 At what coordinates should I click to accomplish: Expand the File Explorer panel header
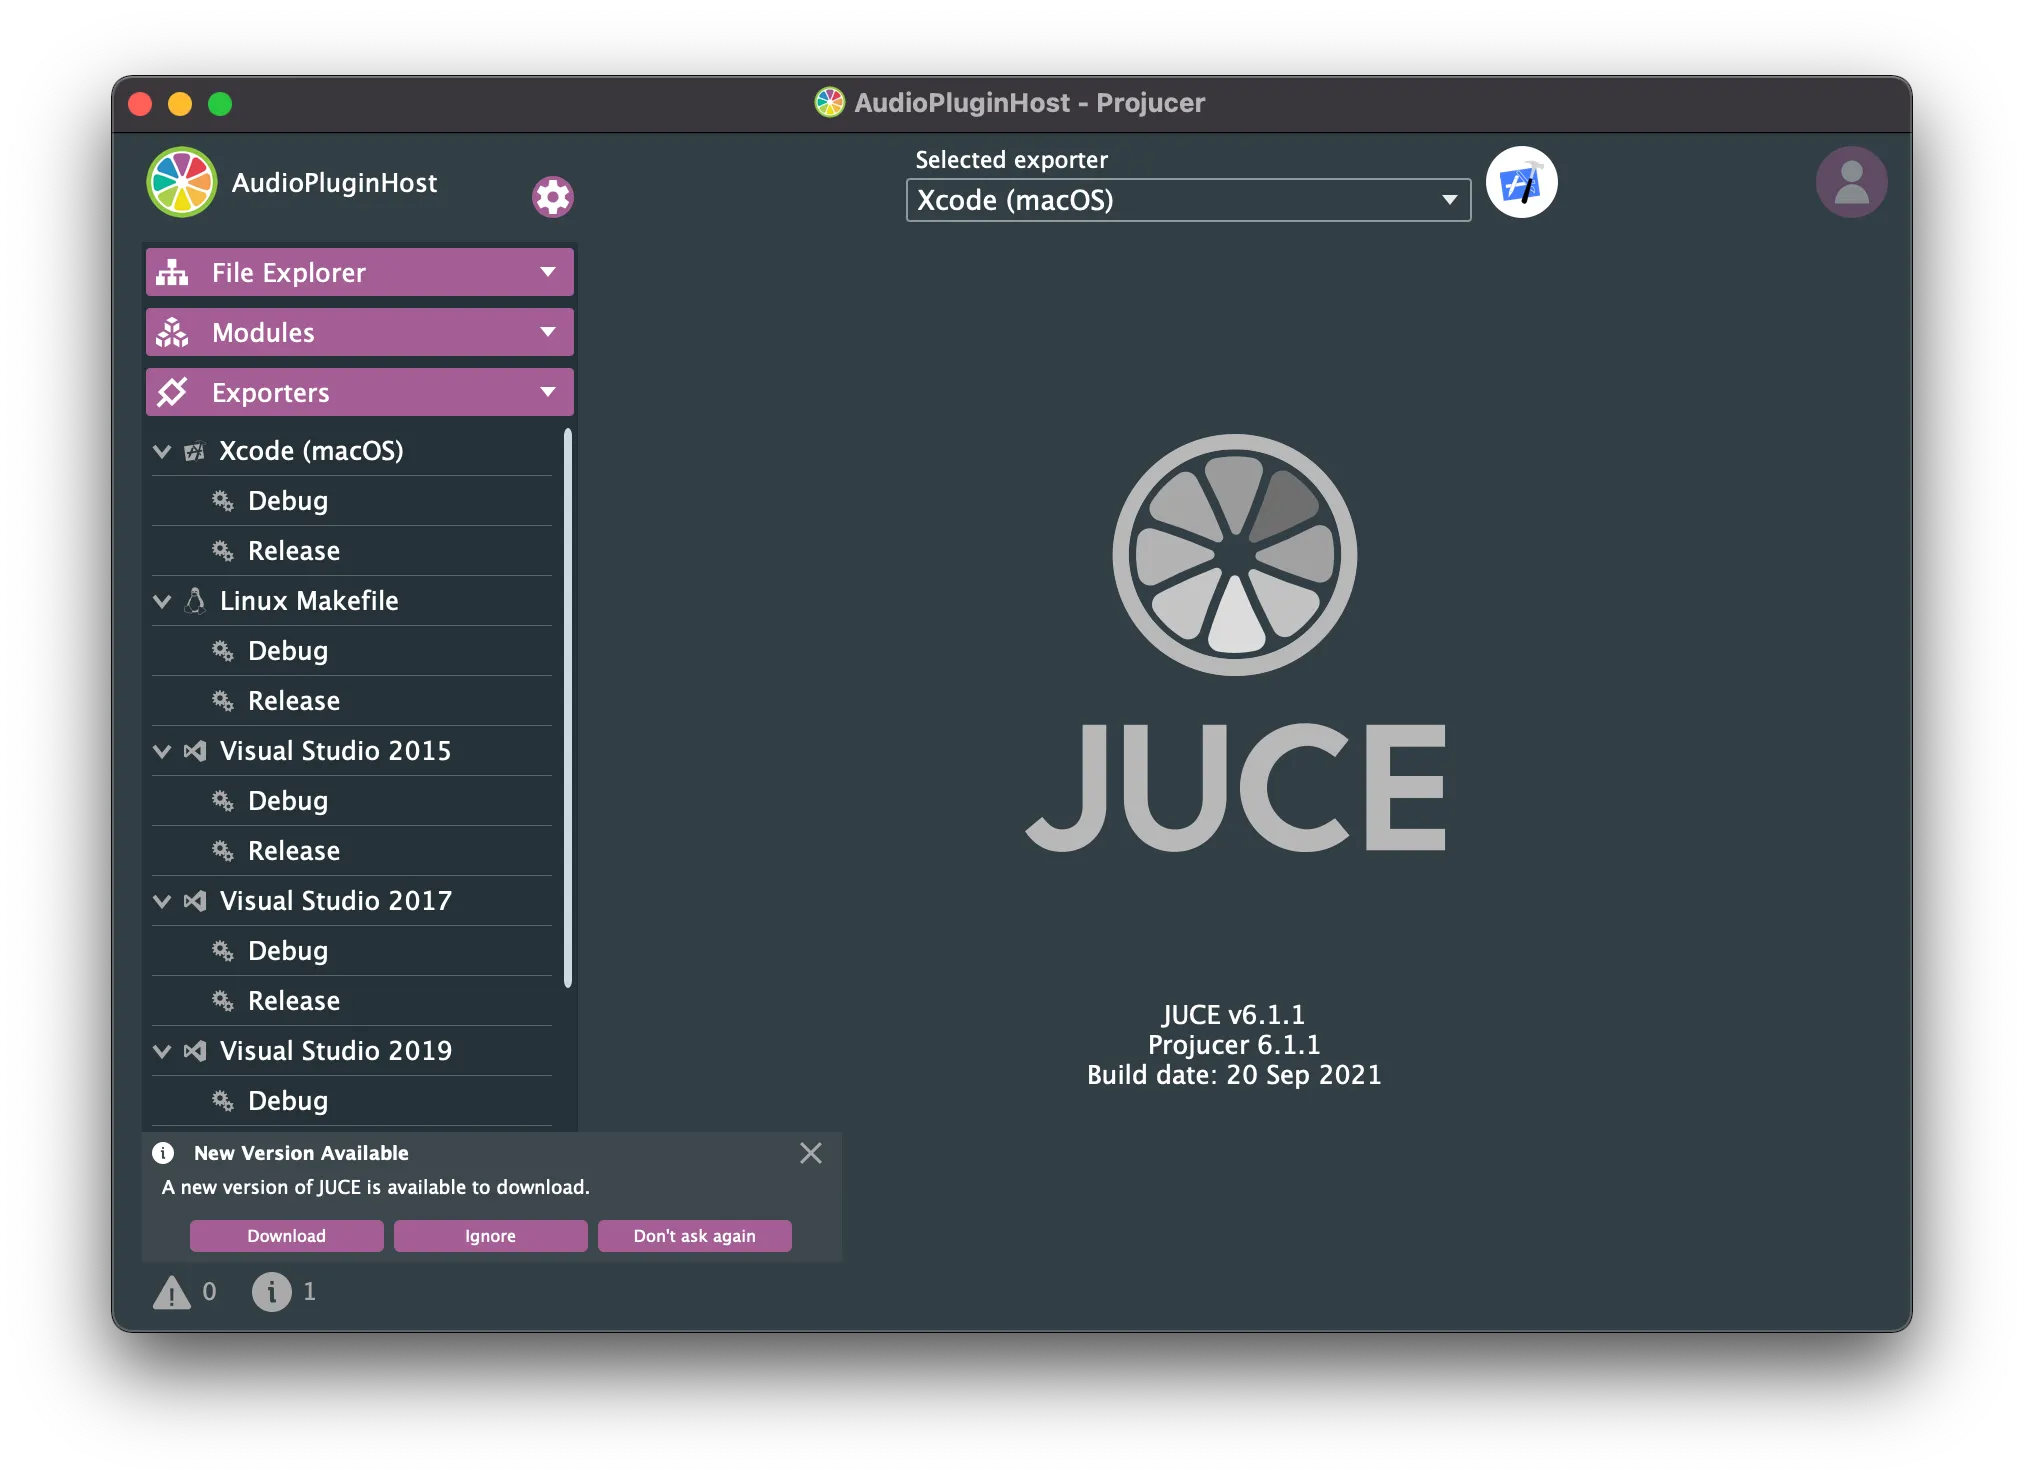(359, 272)
